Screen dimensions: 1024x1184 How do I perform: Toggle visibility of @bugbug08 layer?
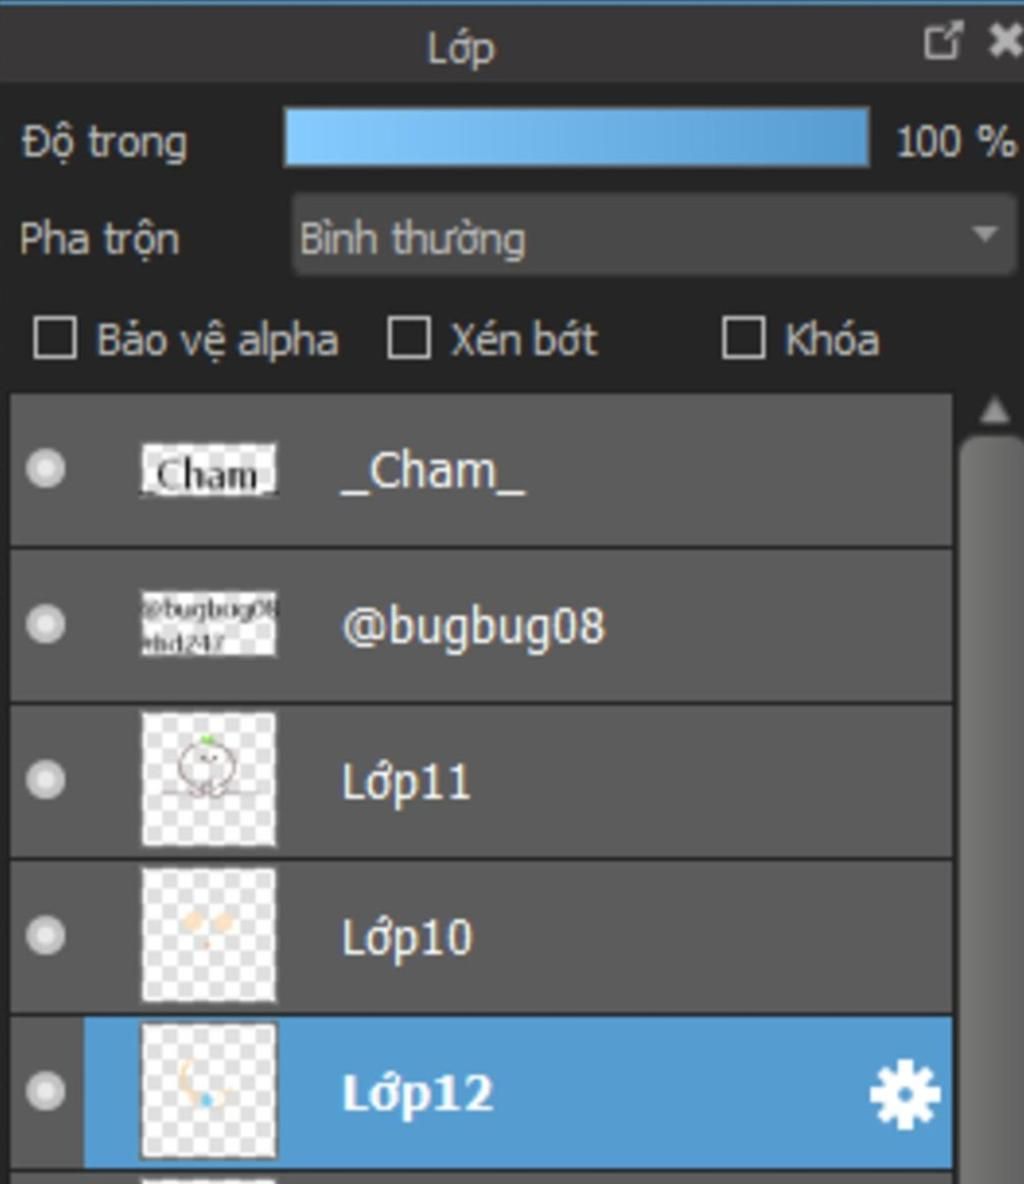[x=46, y=624]
